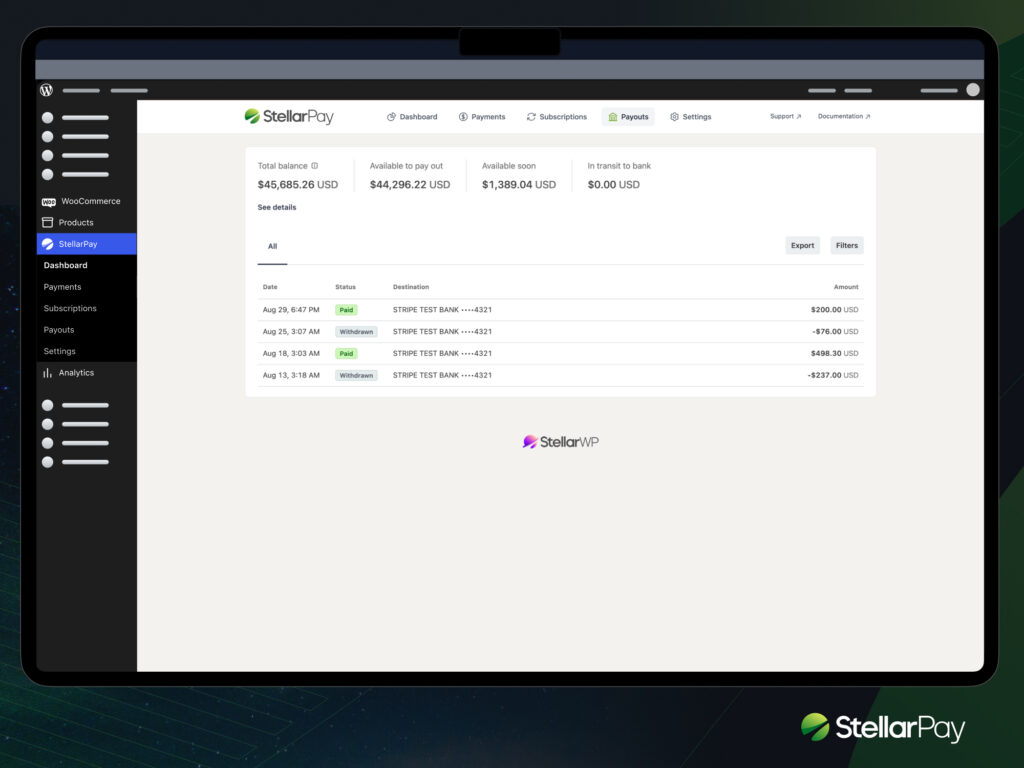Viewport: 1024px width, 768px height.
Task: Click the dollar icon next to Payments
Action: (461, 116)
